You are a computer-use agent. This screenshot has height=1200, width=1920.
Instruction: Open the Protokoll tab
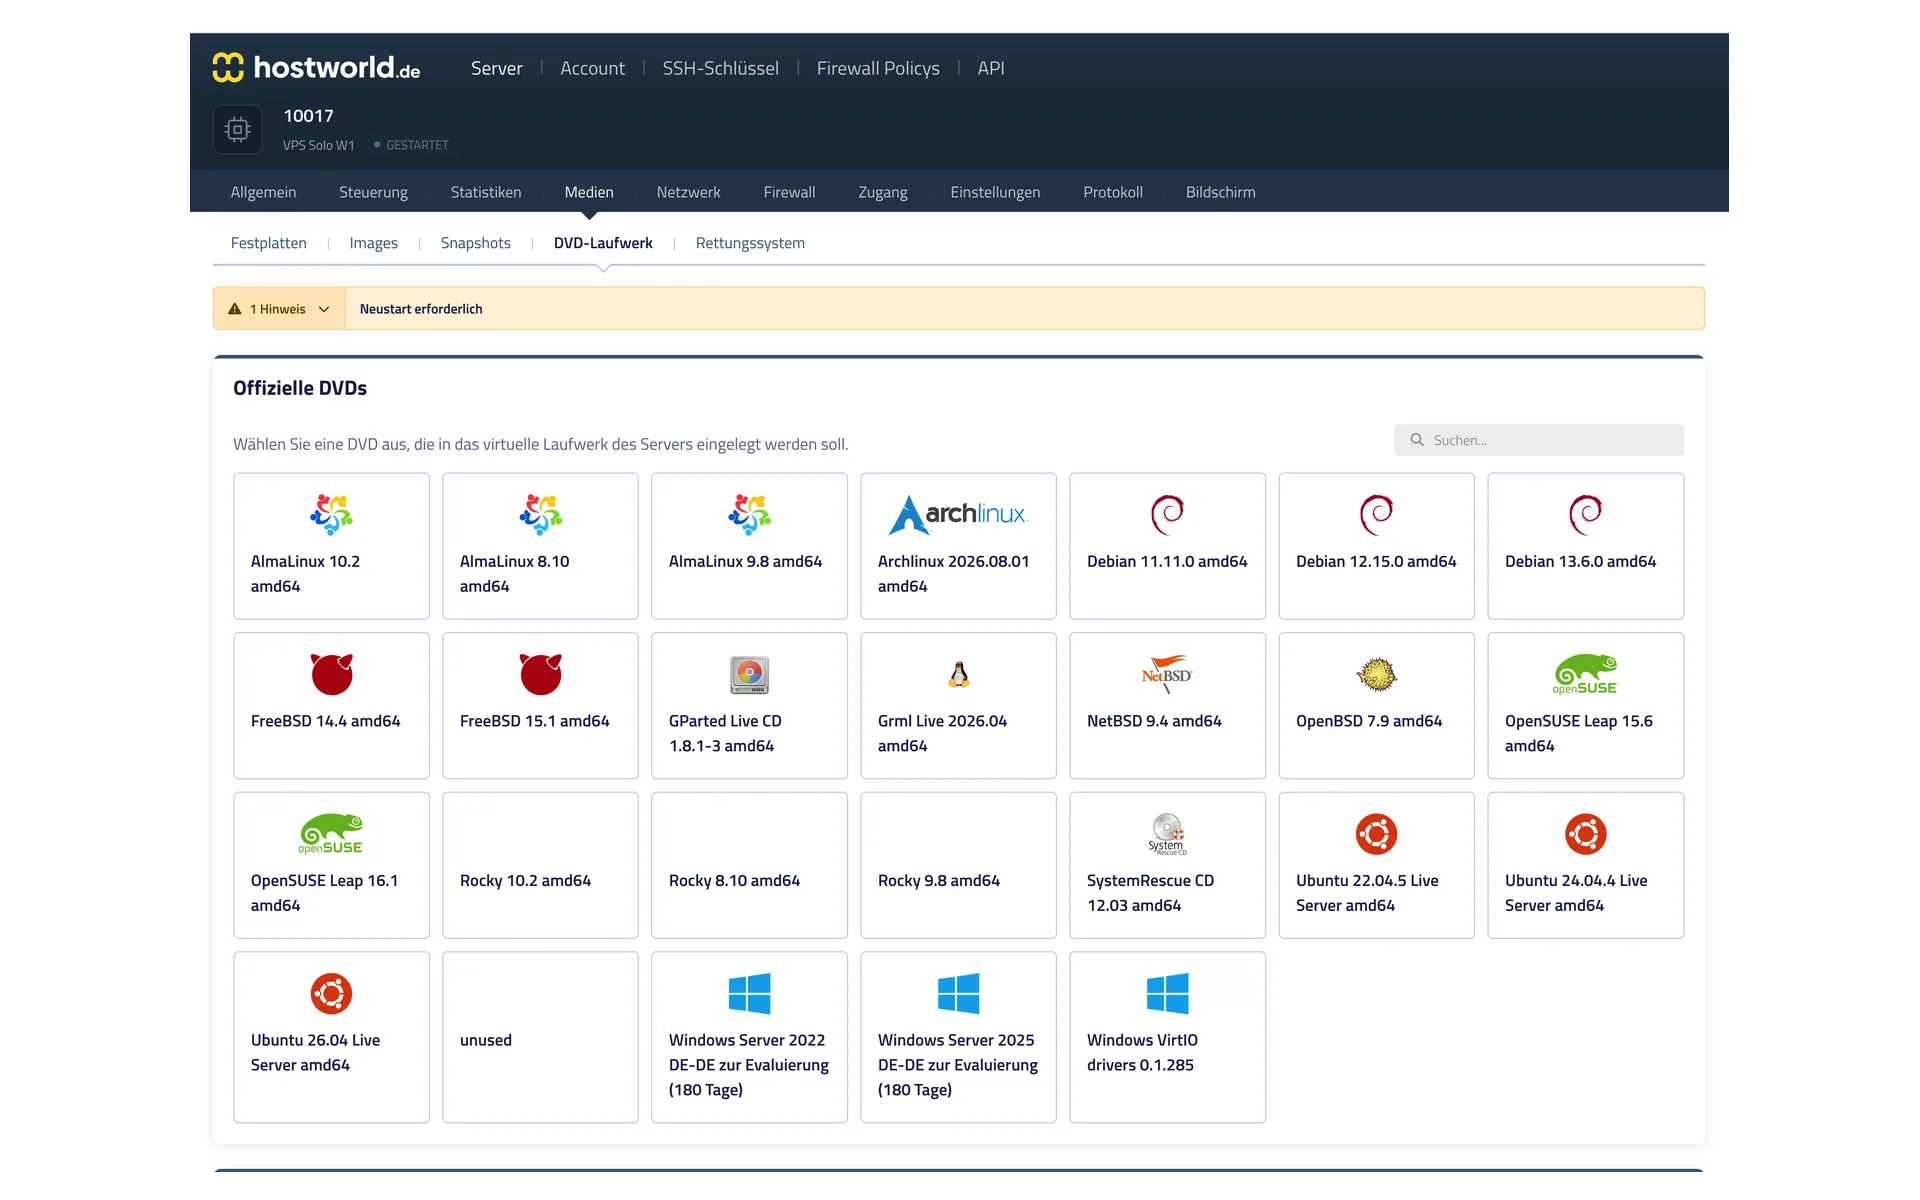(1113, 192)
